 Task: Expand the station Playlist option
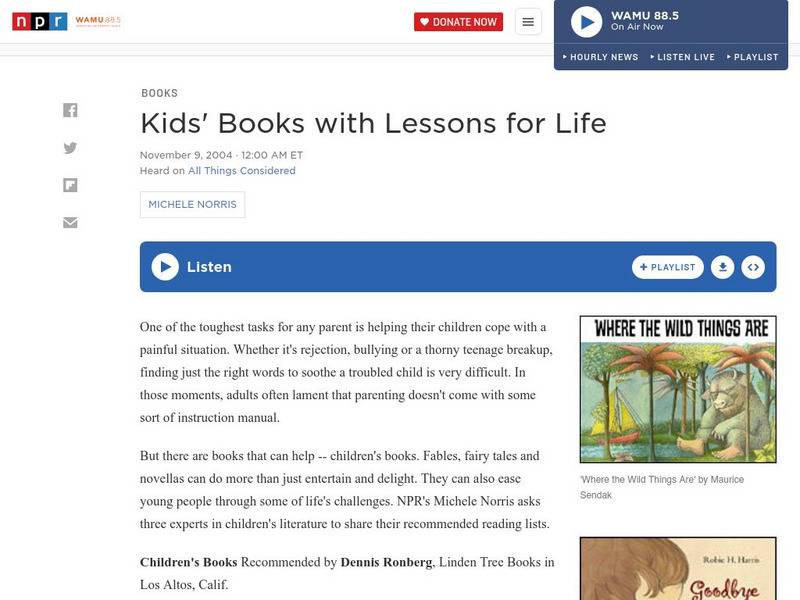click(753, 57)
